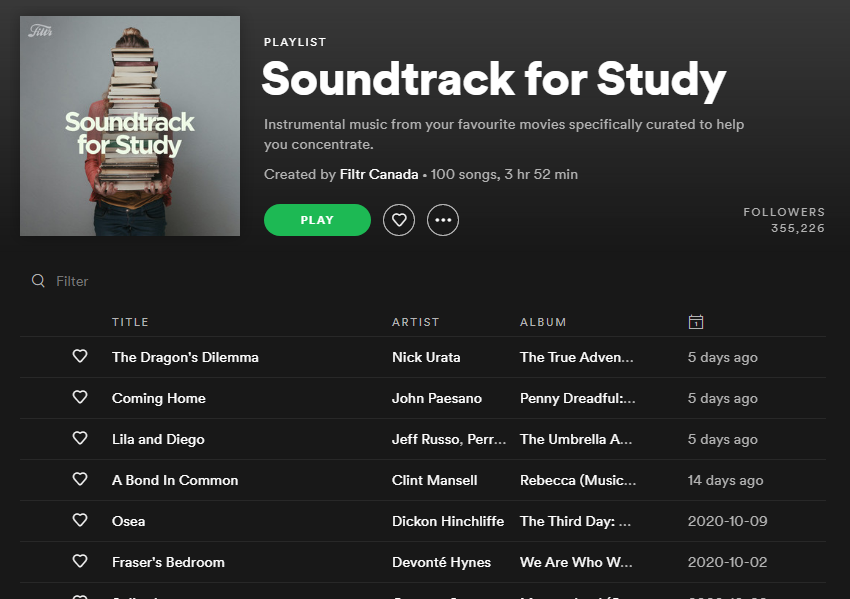Click the Filtr logo on the playlist cover

tap(40, 30)
